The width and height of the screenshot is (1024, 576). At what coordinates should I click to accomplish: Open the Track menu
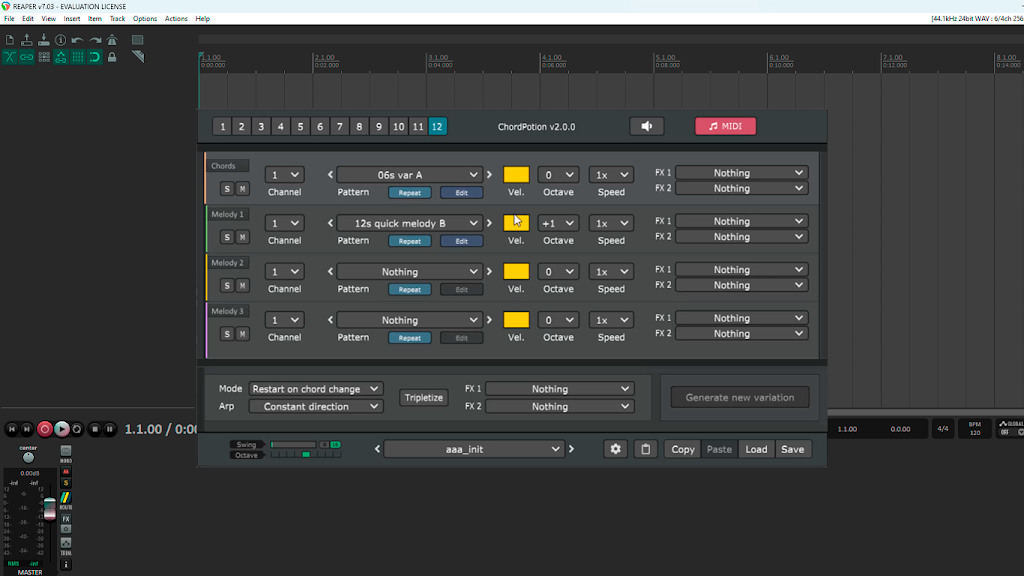pos(118,19)
